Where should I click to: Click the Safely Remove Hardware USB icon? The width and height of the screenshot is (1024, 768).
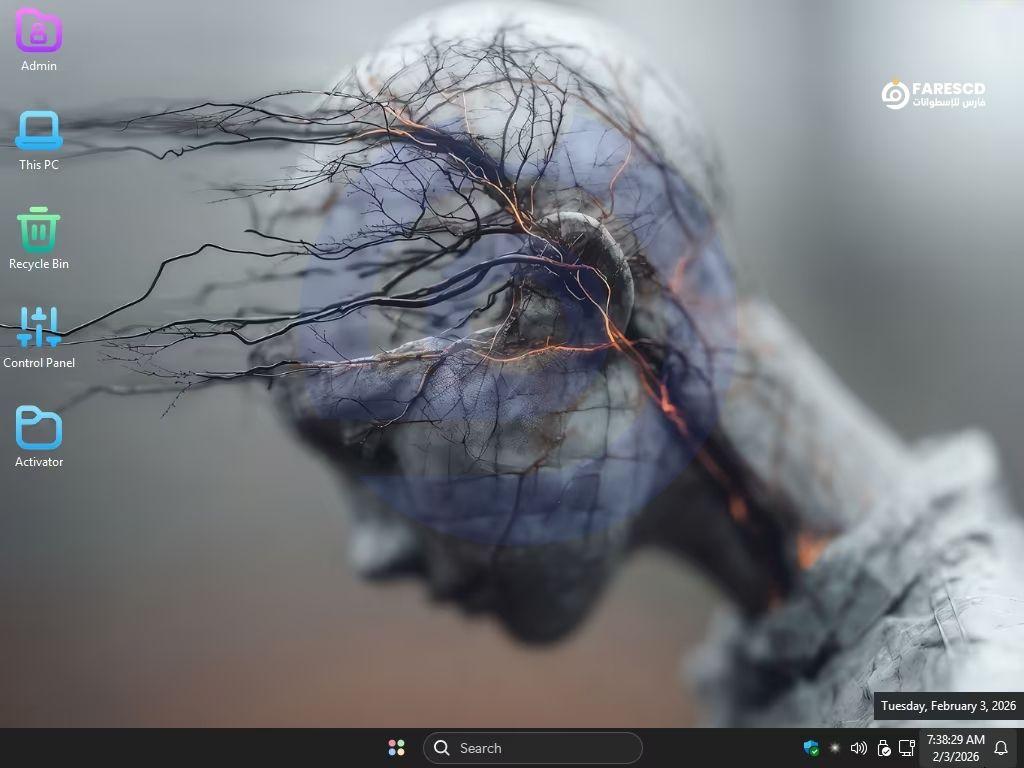(883, 748)
